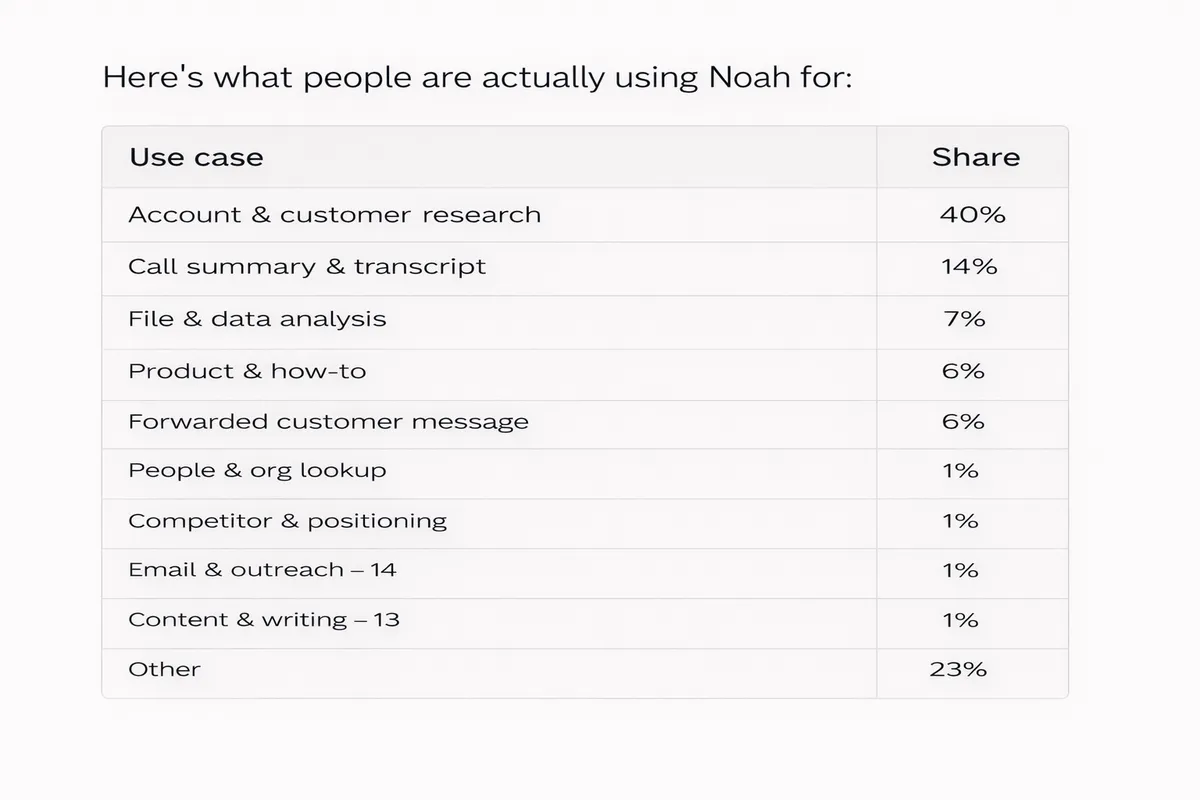The width and height of the screenshot is (1200, 800).
Task: Click the share value for Content & writing
Action: pos(960,620)
